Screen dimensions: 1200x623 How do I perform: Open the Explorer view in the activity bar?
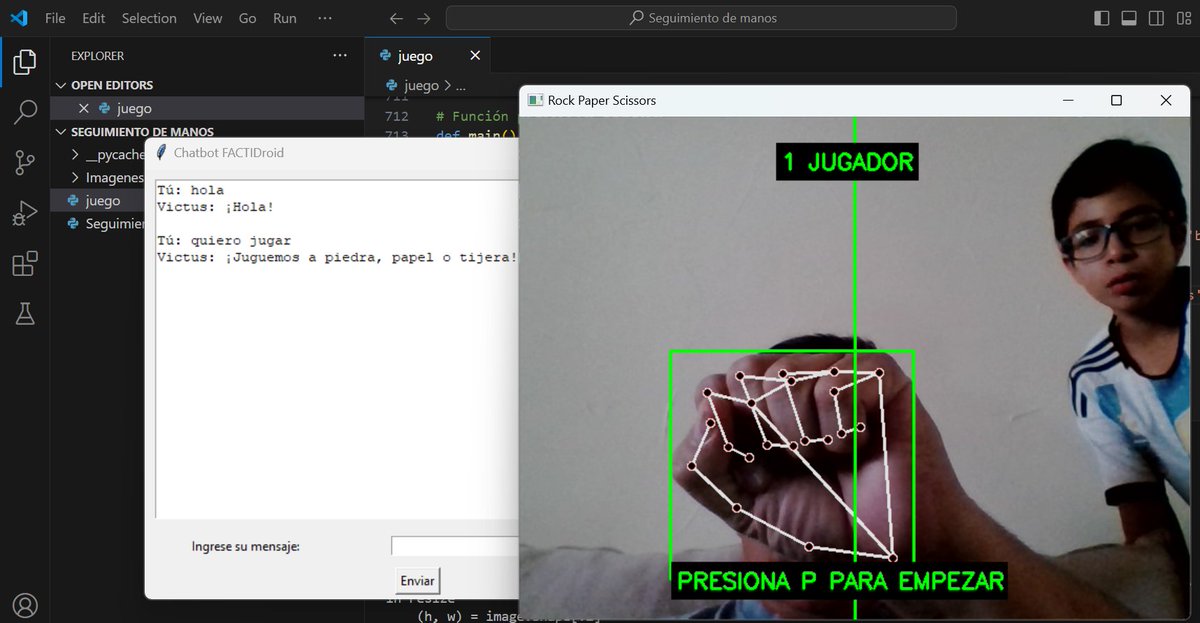point(25,63)
